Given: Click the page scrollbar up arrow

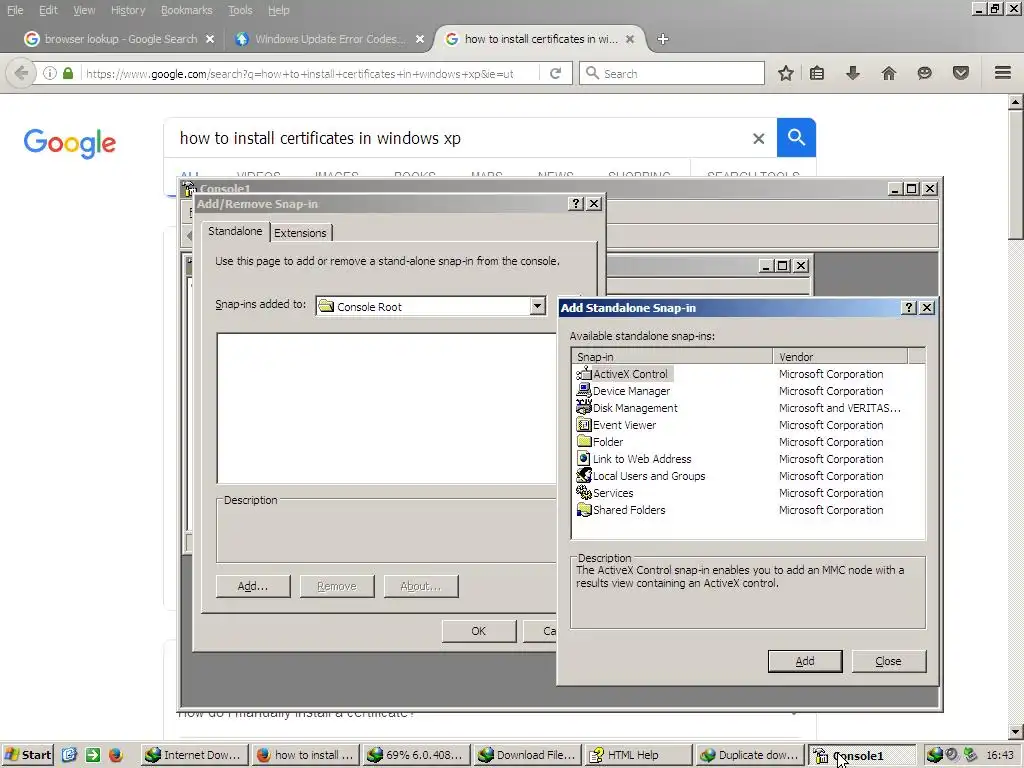Looking at the screenshot, I should (x=1015, y=102).
